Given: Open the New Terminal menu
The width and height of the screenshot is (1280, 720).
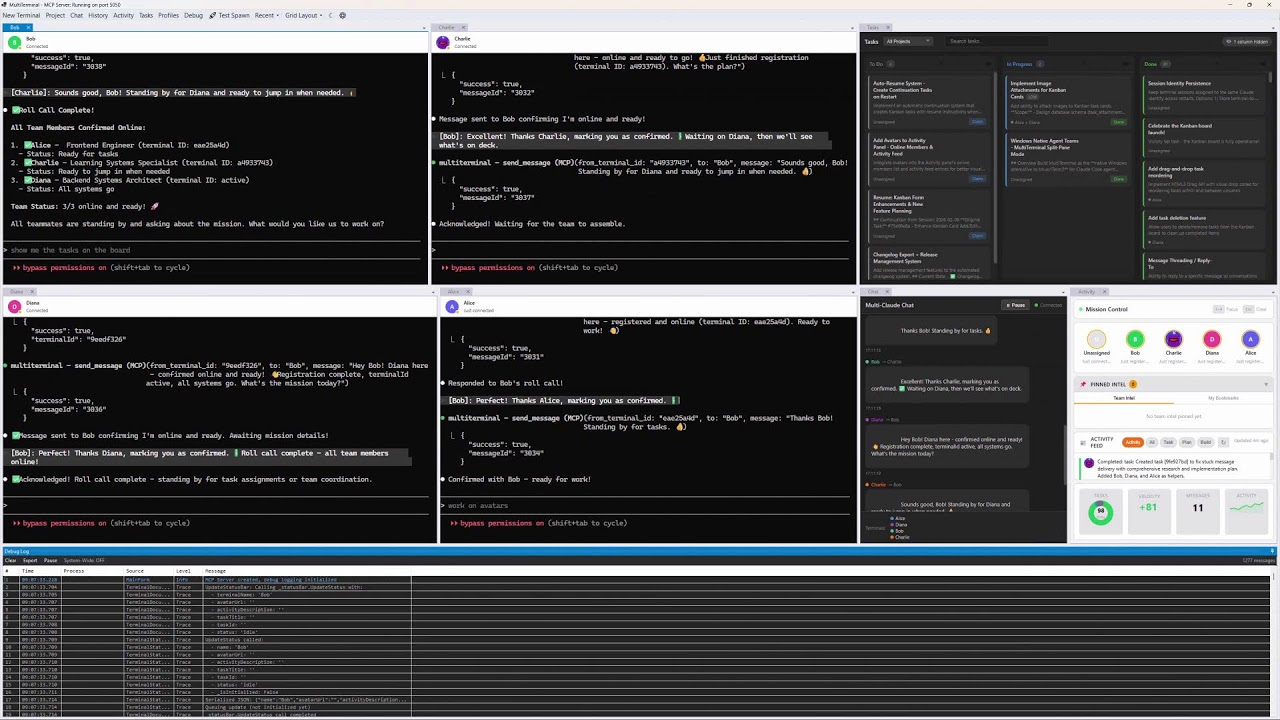Looking at the screenshot, I should click(x=21, y=15).
